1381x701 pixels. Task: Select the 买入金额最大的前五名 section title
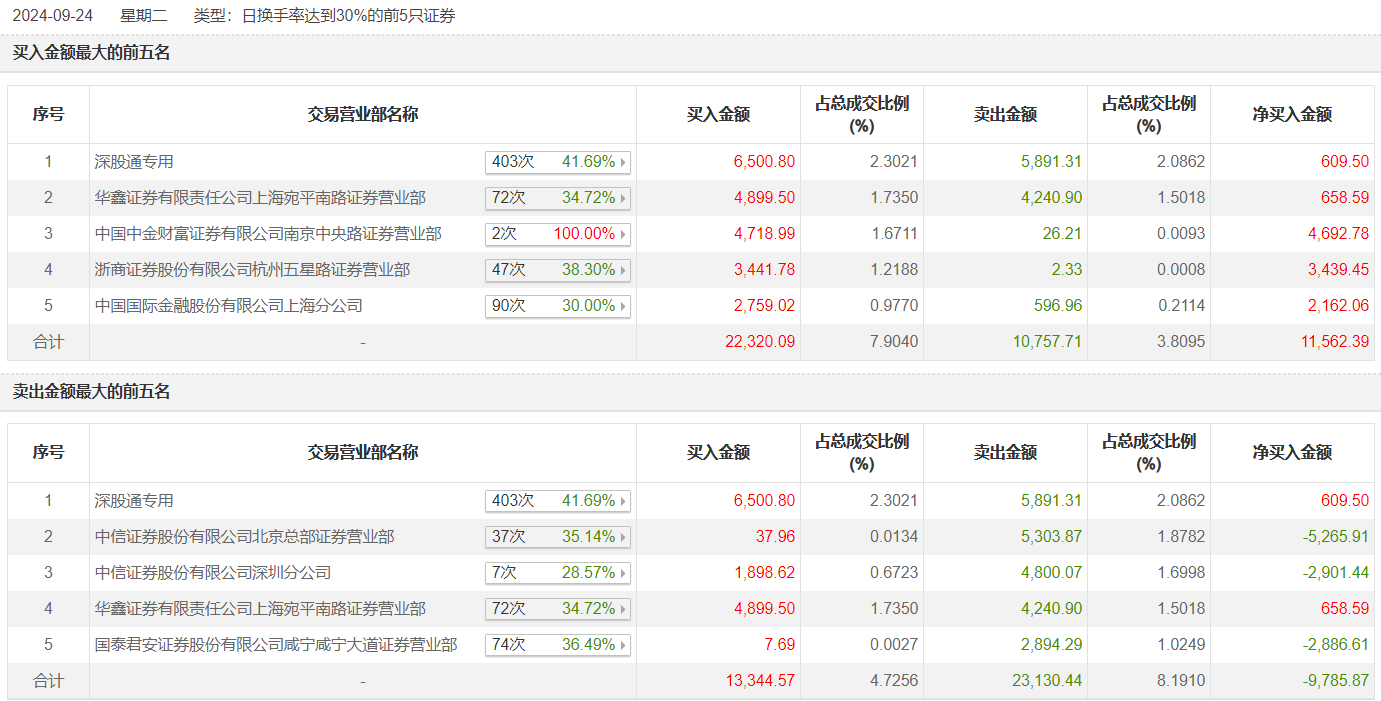point(92,53)
